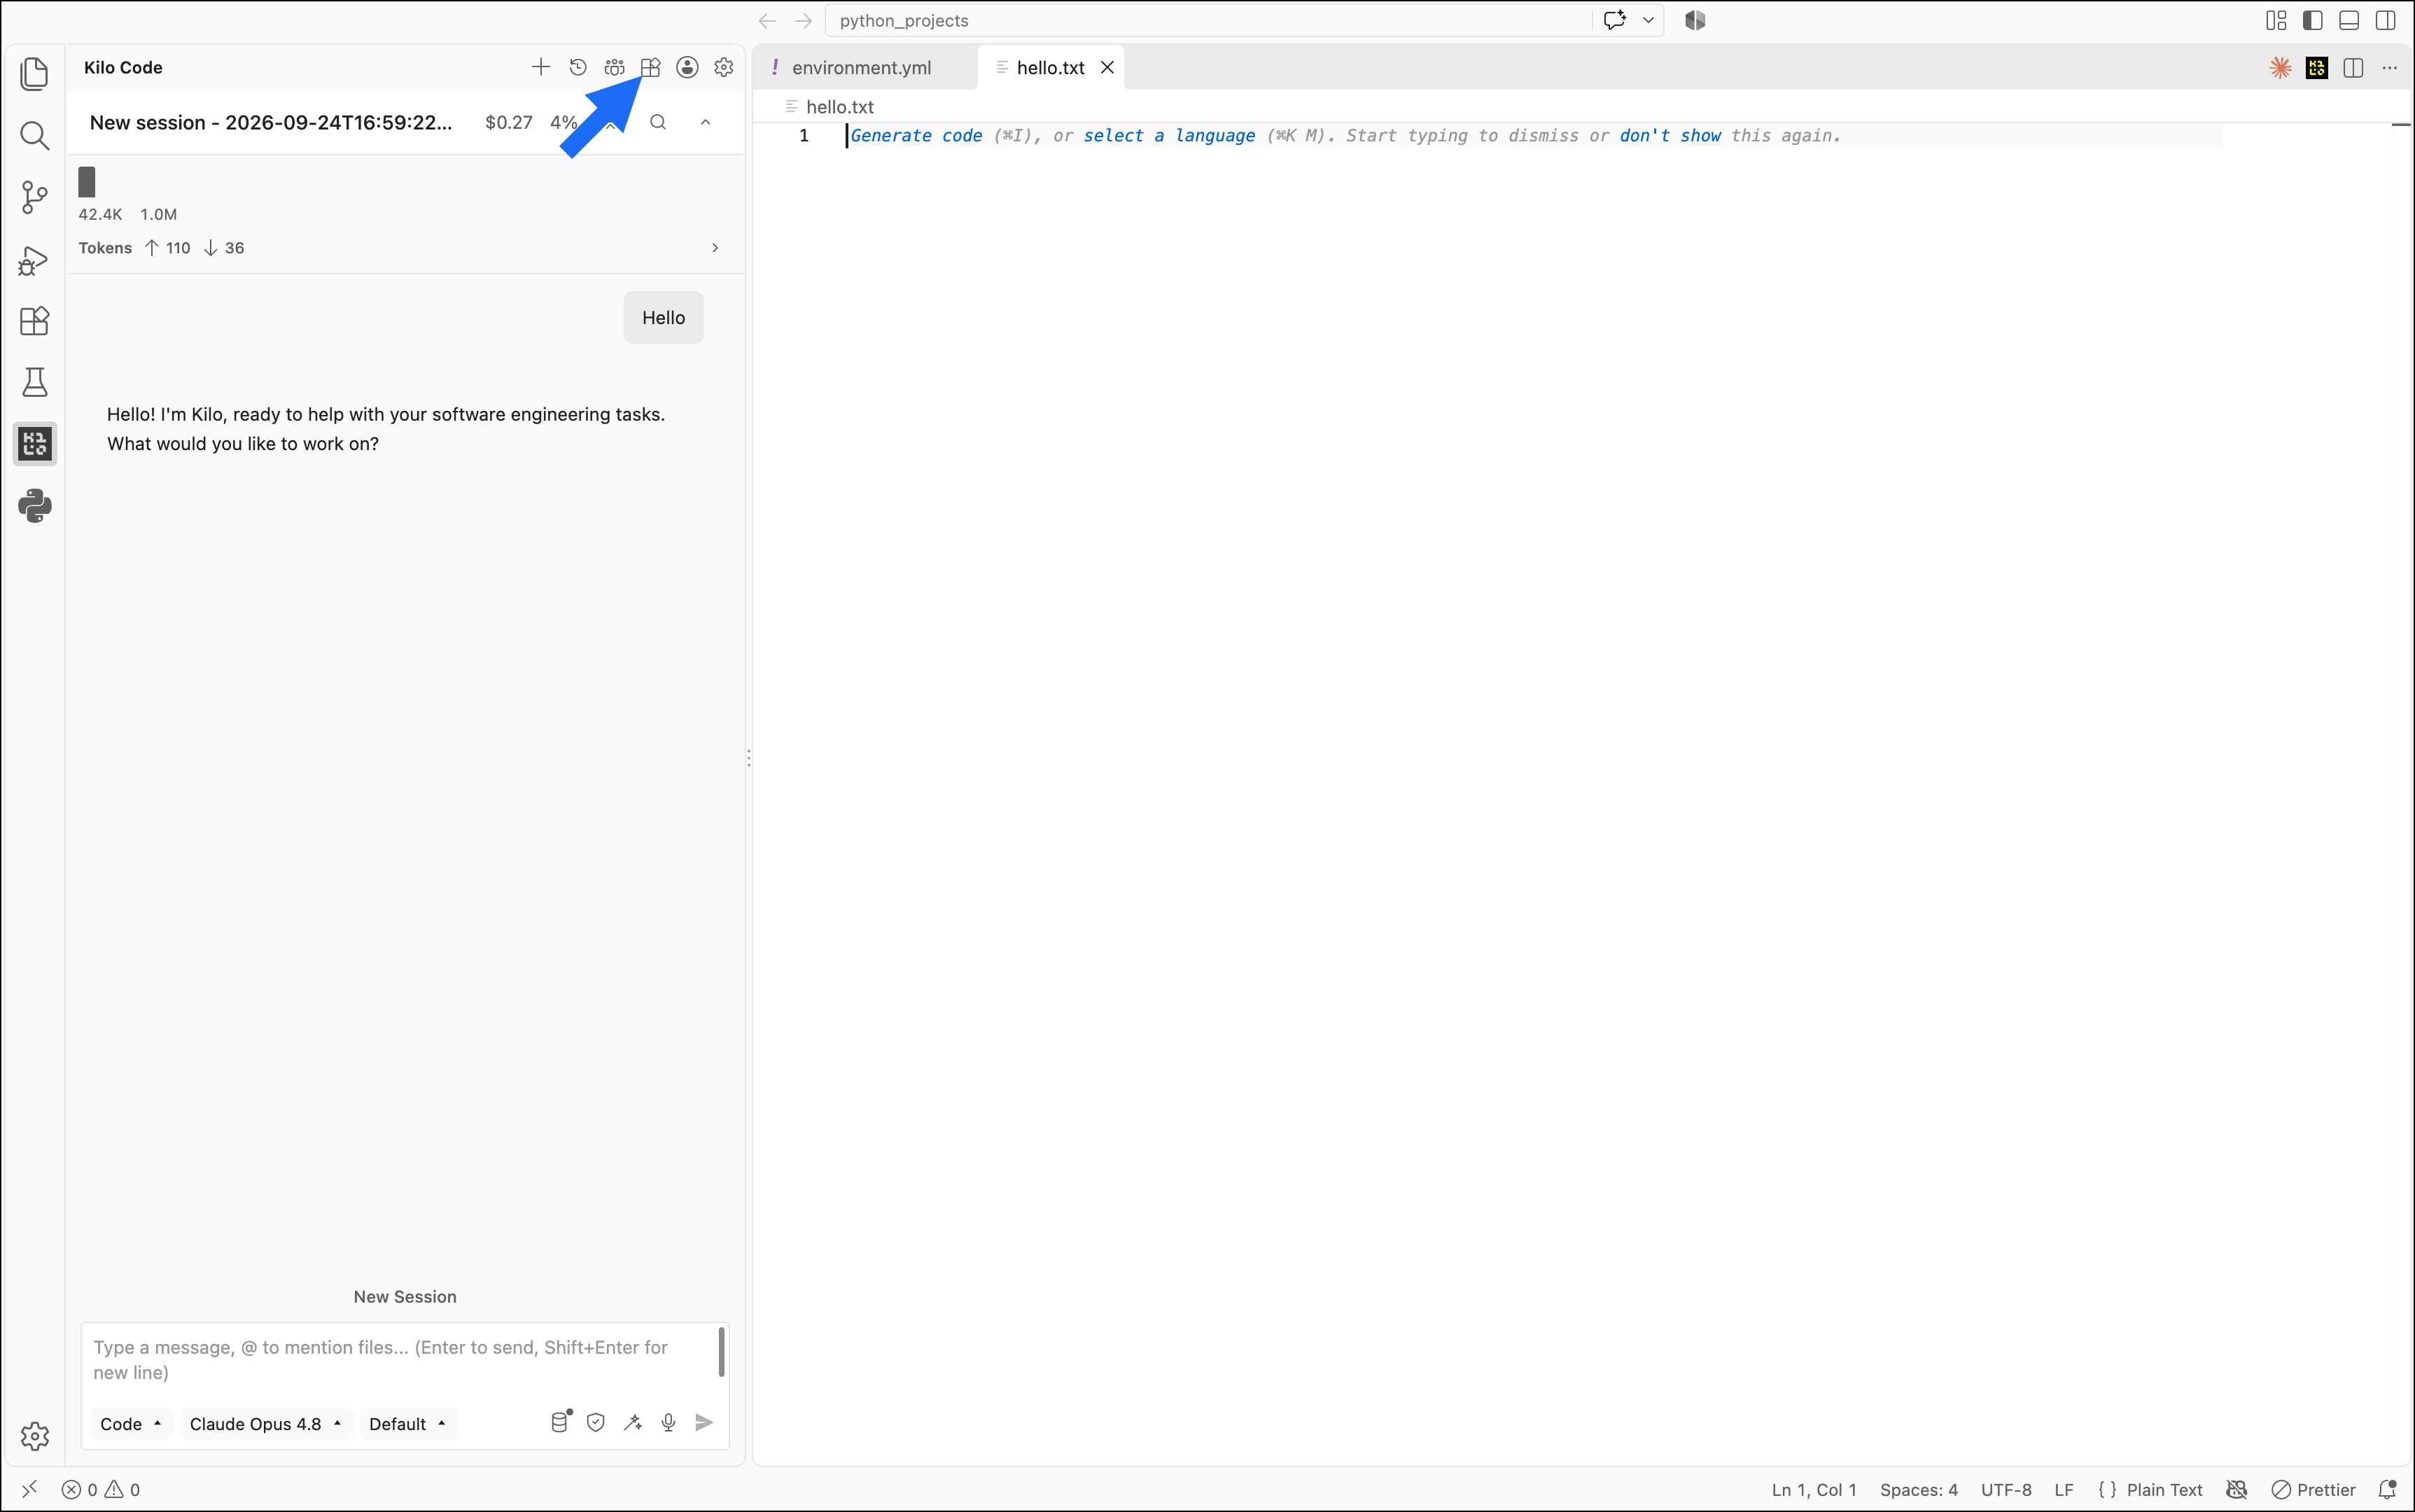The width and height of the screenshot is (2415, 1512).
Task: Start voice input with microphone icon
Action: (669, 1422)
